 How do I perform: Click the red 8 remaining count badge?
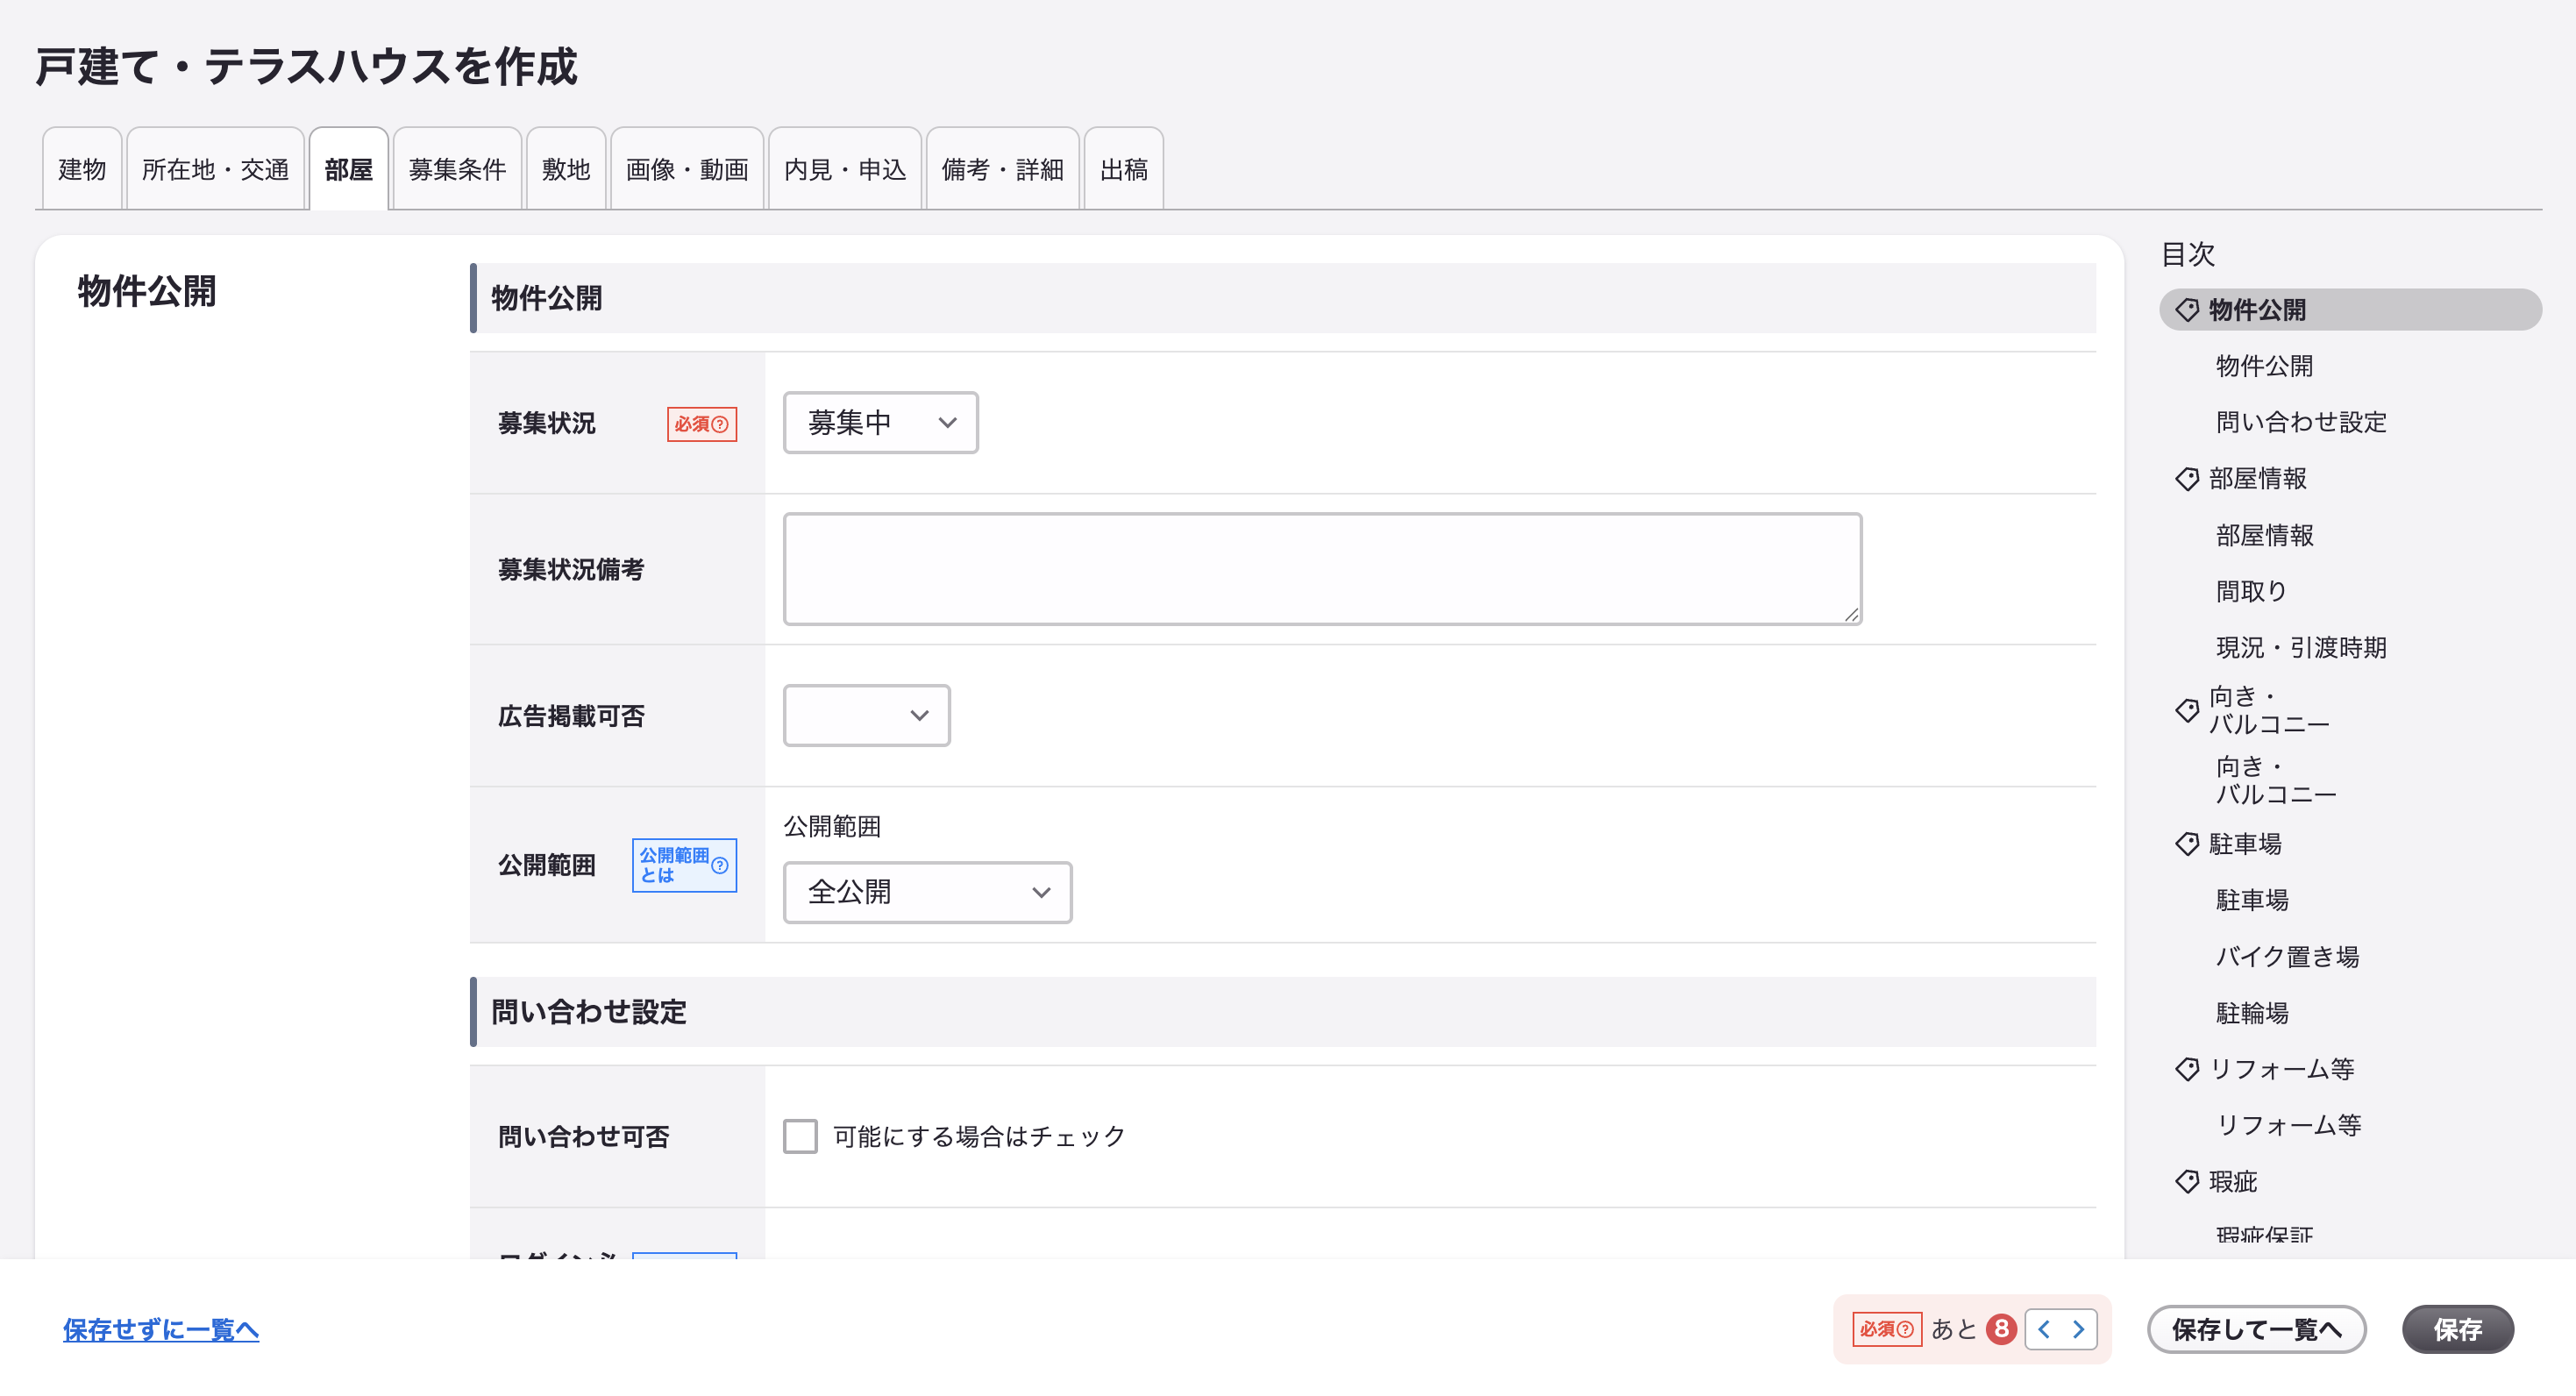pyautogui.click(x=2001, y=1329)
